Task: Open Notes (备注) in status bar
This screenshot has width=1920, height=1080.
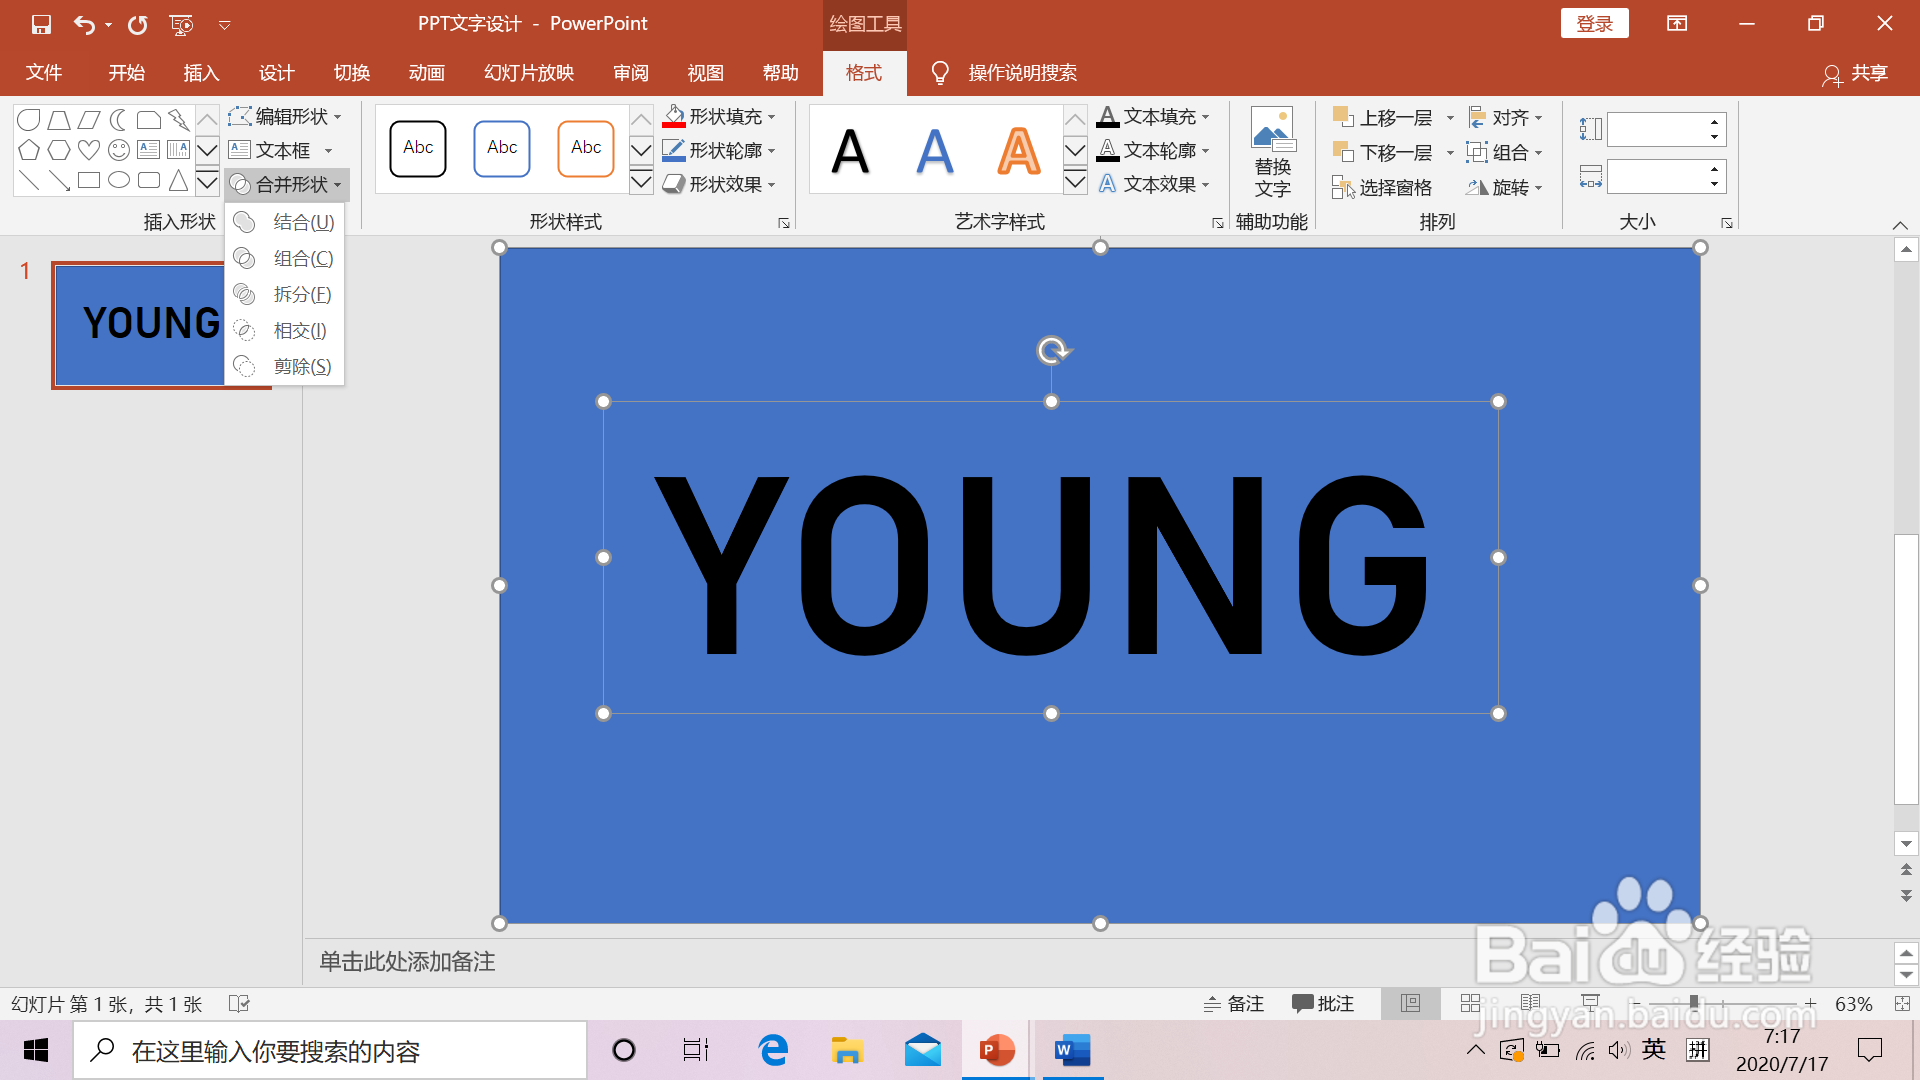Action: 1234,1004
